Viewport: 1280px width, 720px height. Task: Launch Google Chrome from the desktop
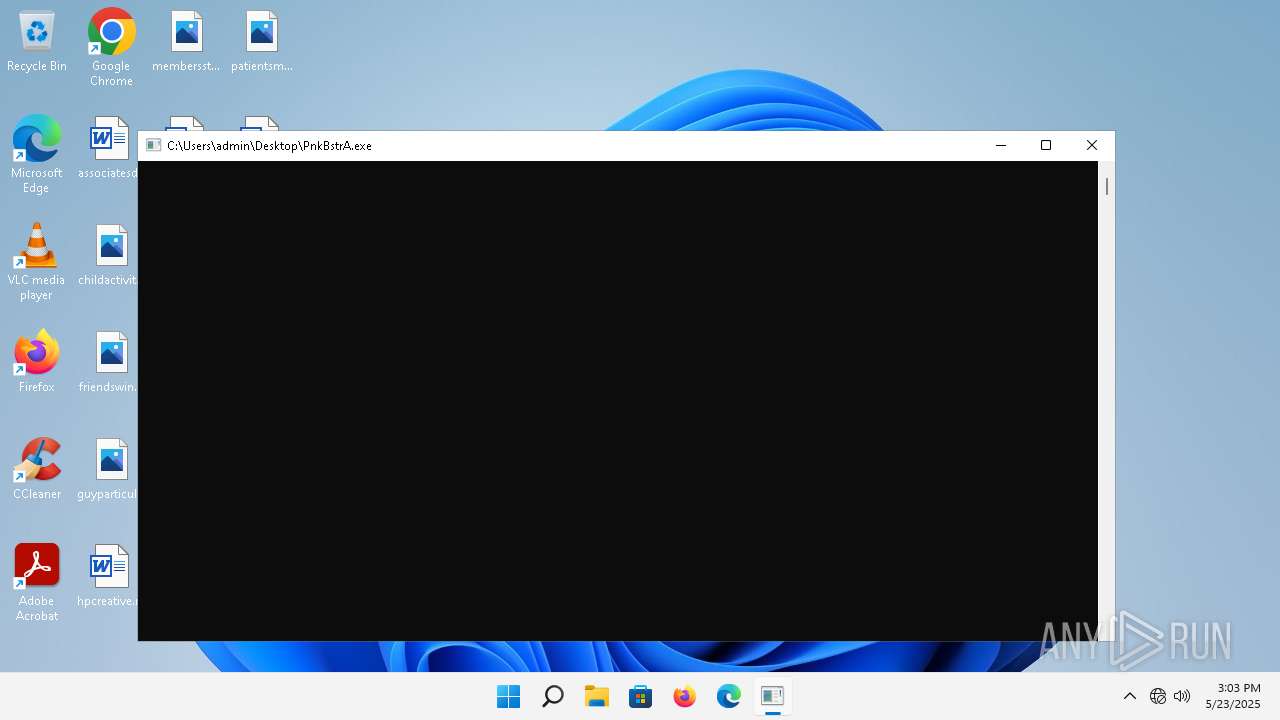111,47
